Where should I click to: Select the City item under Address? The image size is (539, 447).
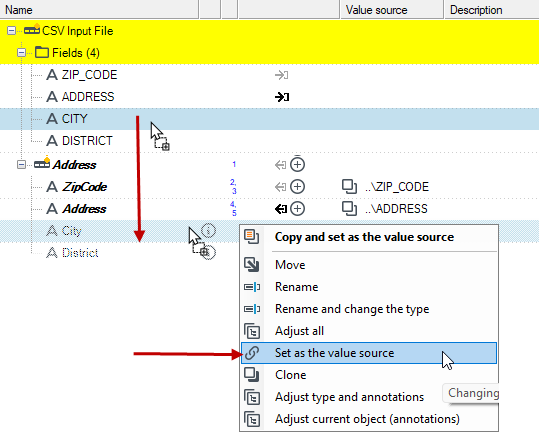pos(72,231)
